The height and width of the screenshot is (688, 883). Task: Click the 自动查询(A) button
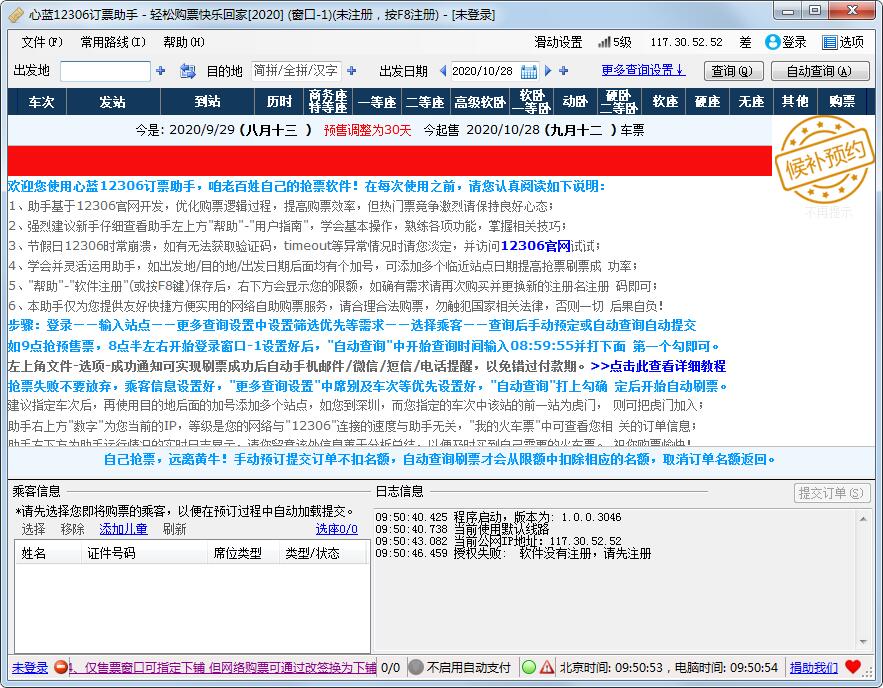click(820, 71)
